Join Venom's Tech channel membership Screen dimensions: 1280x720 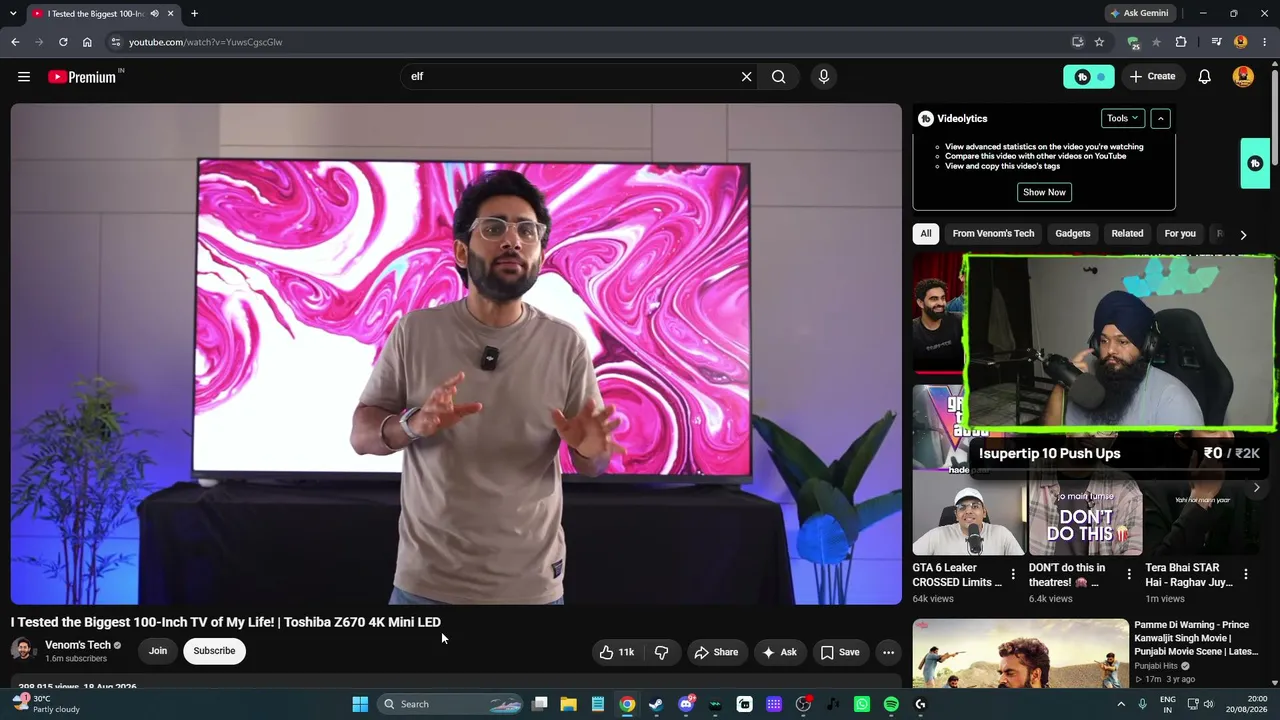pyautogui.click(x=158, y=651)
